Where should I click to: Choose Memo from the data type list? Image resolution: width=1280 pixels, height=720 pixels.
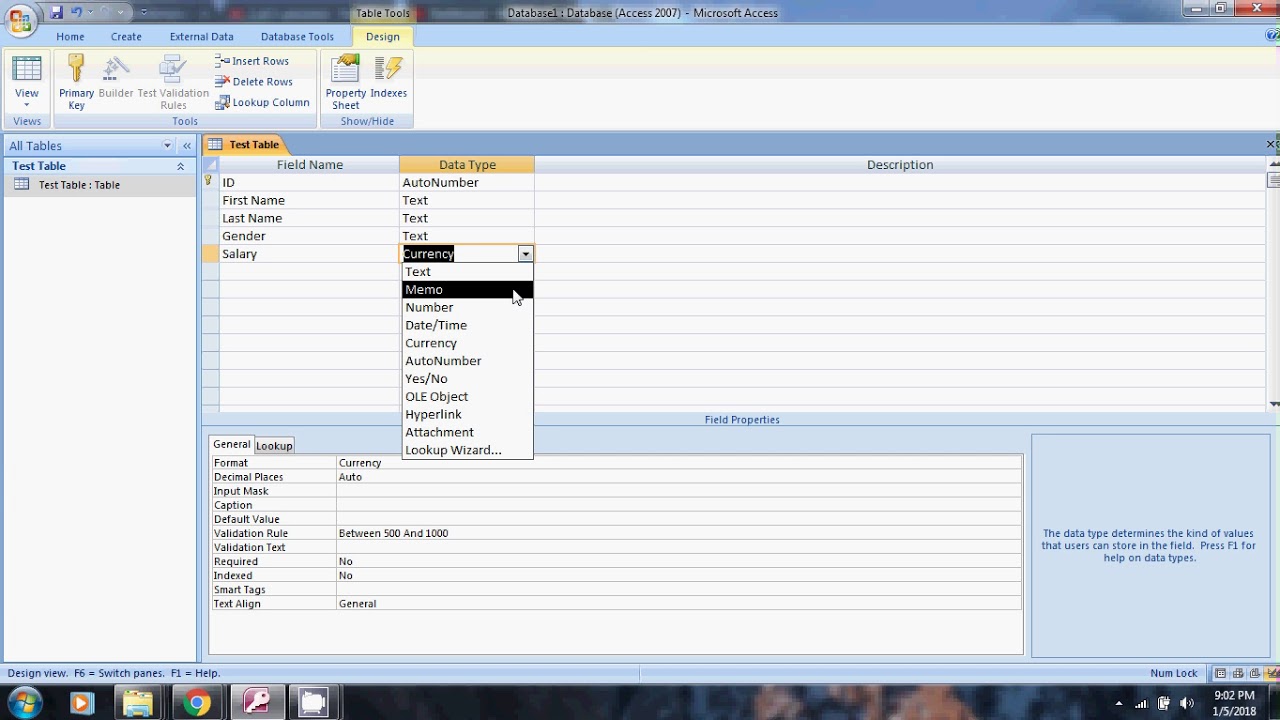[468, 290]
